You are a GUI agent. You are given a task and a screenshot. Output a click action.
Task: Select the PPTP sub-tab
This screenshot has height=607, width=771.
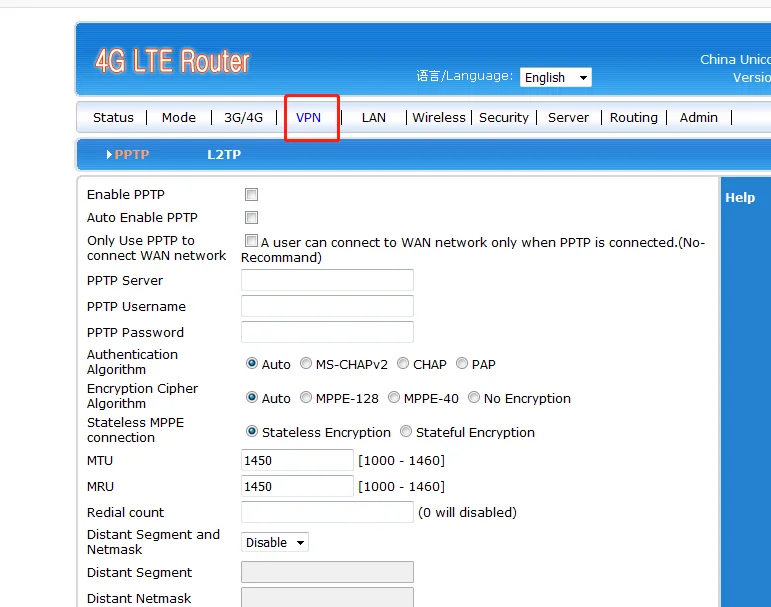131,154
